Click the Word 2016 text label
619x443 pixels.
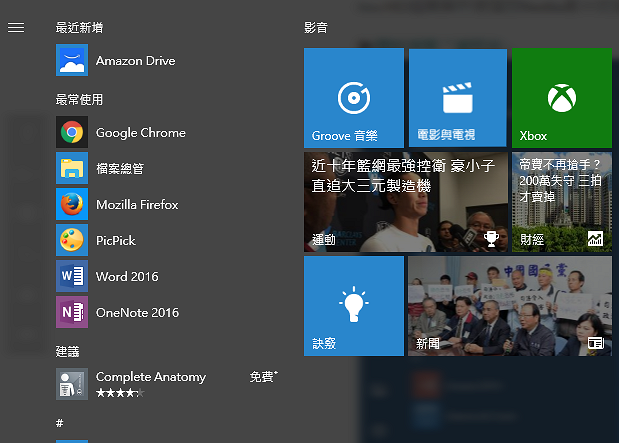pyautogui.click(x=127, y=276)
